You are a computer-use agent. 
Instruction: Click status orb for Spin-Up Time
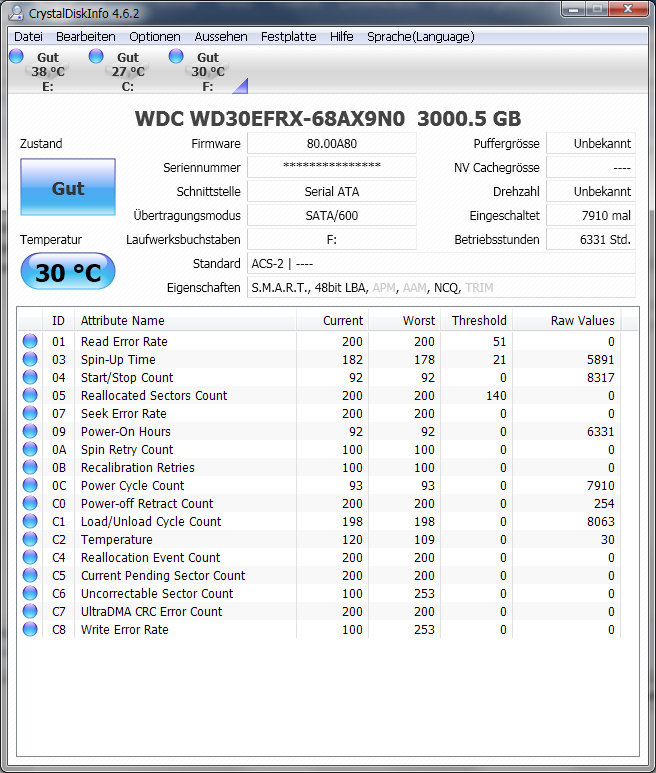click(x=30, y=359)
